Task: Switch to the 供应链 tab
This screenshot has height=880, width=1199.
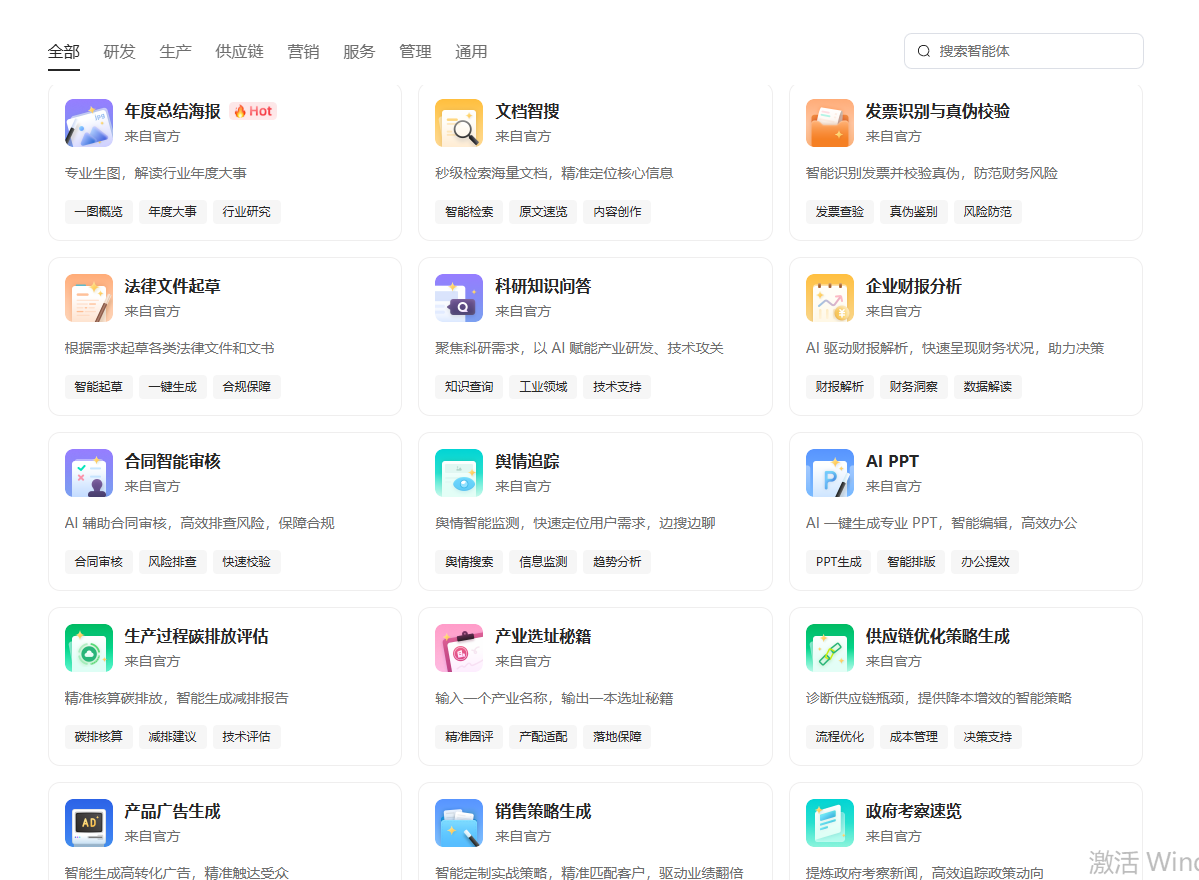Action: [239, 52]
